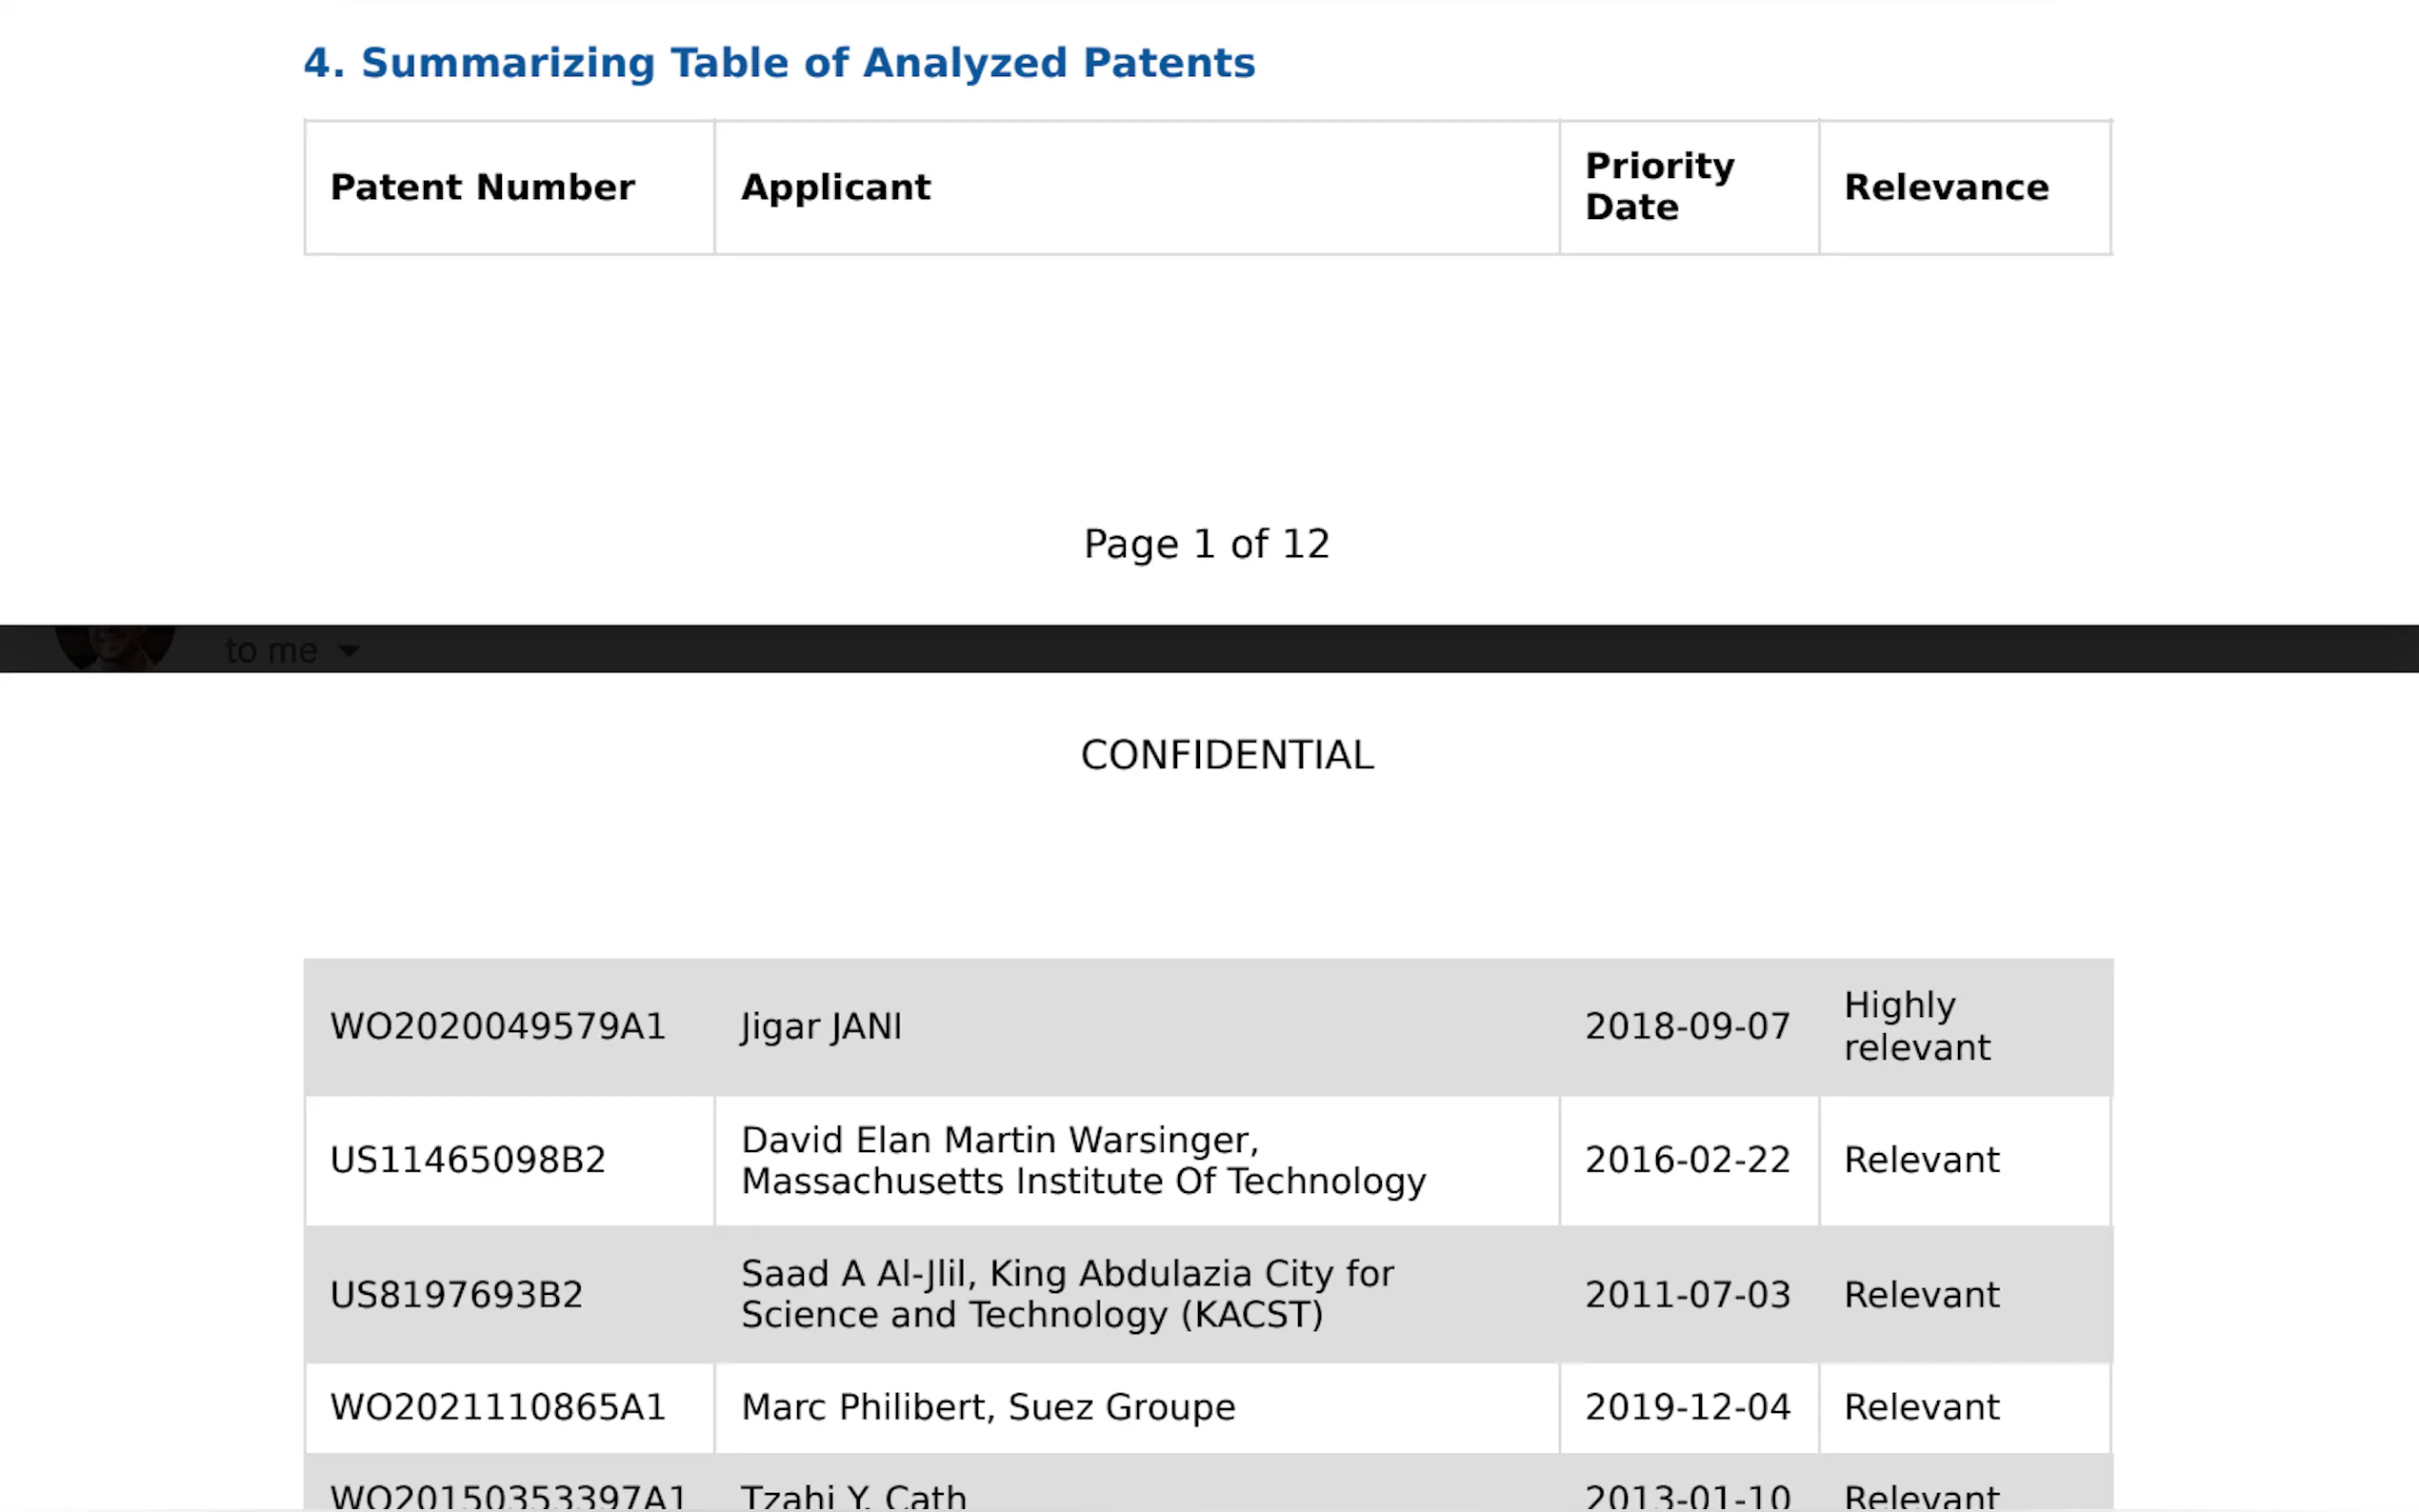Click the 'Applicant' column header
The image size is (2419, 1512).
coord(835,187)
